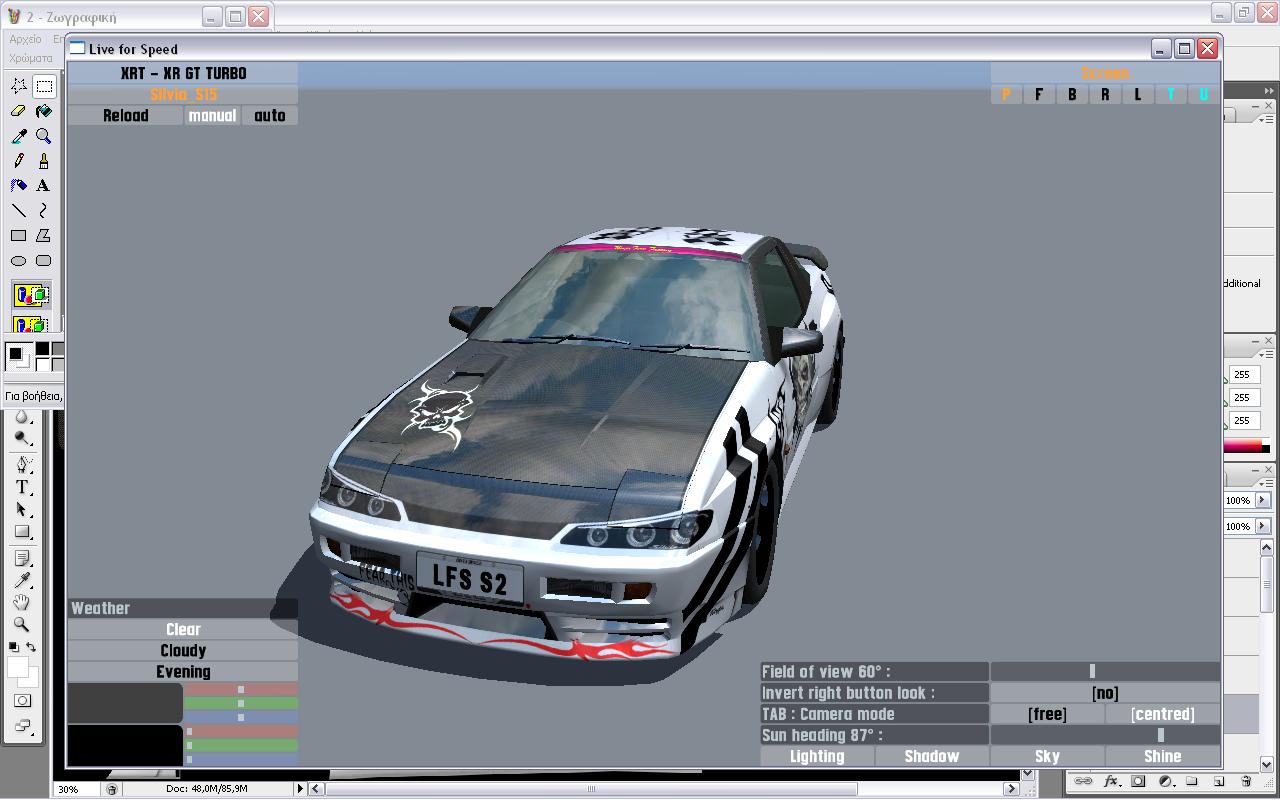Viewport: 1280px width, 800px height.
Task: Select the Photoshop Pen tool
Action: coord(22,465)
